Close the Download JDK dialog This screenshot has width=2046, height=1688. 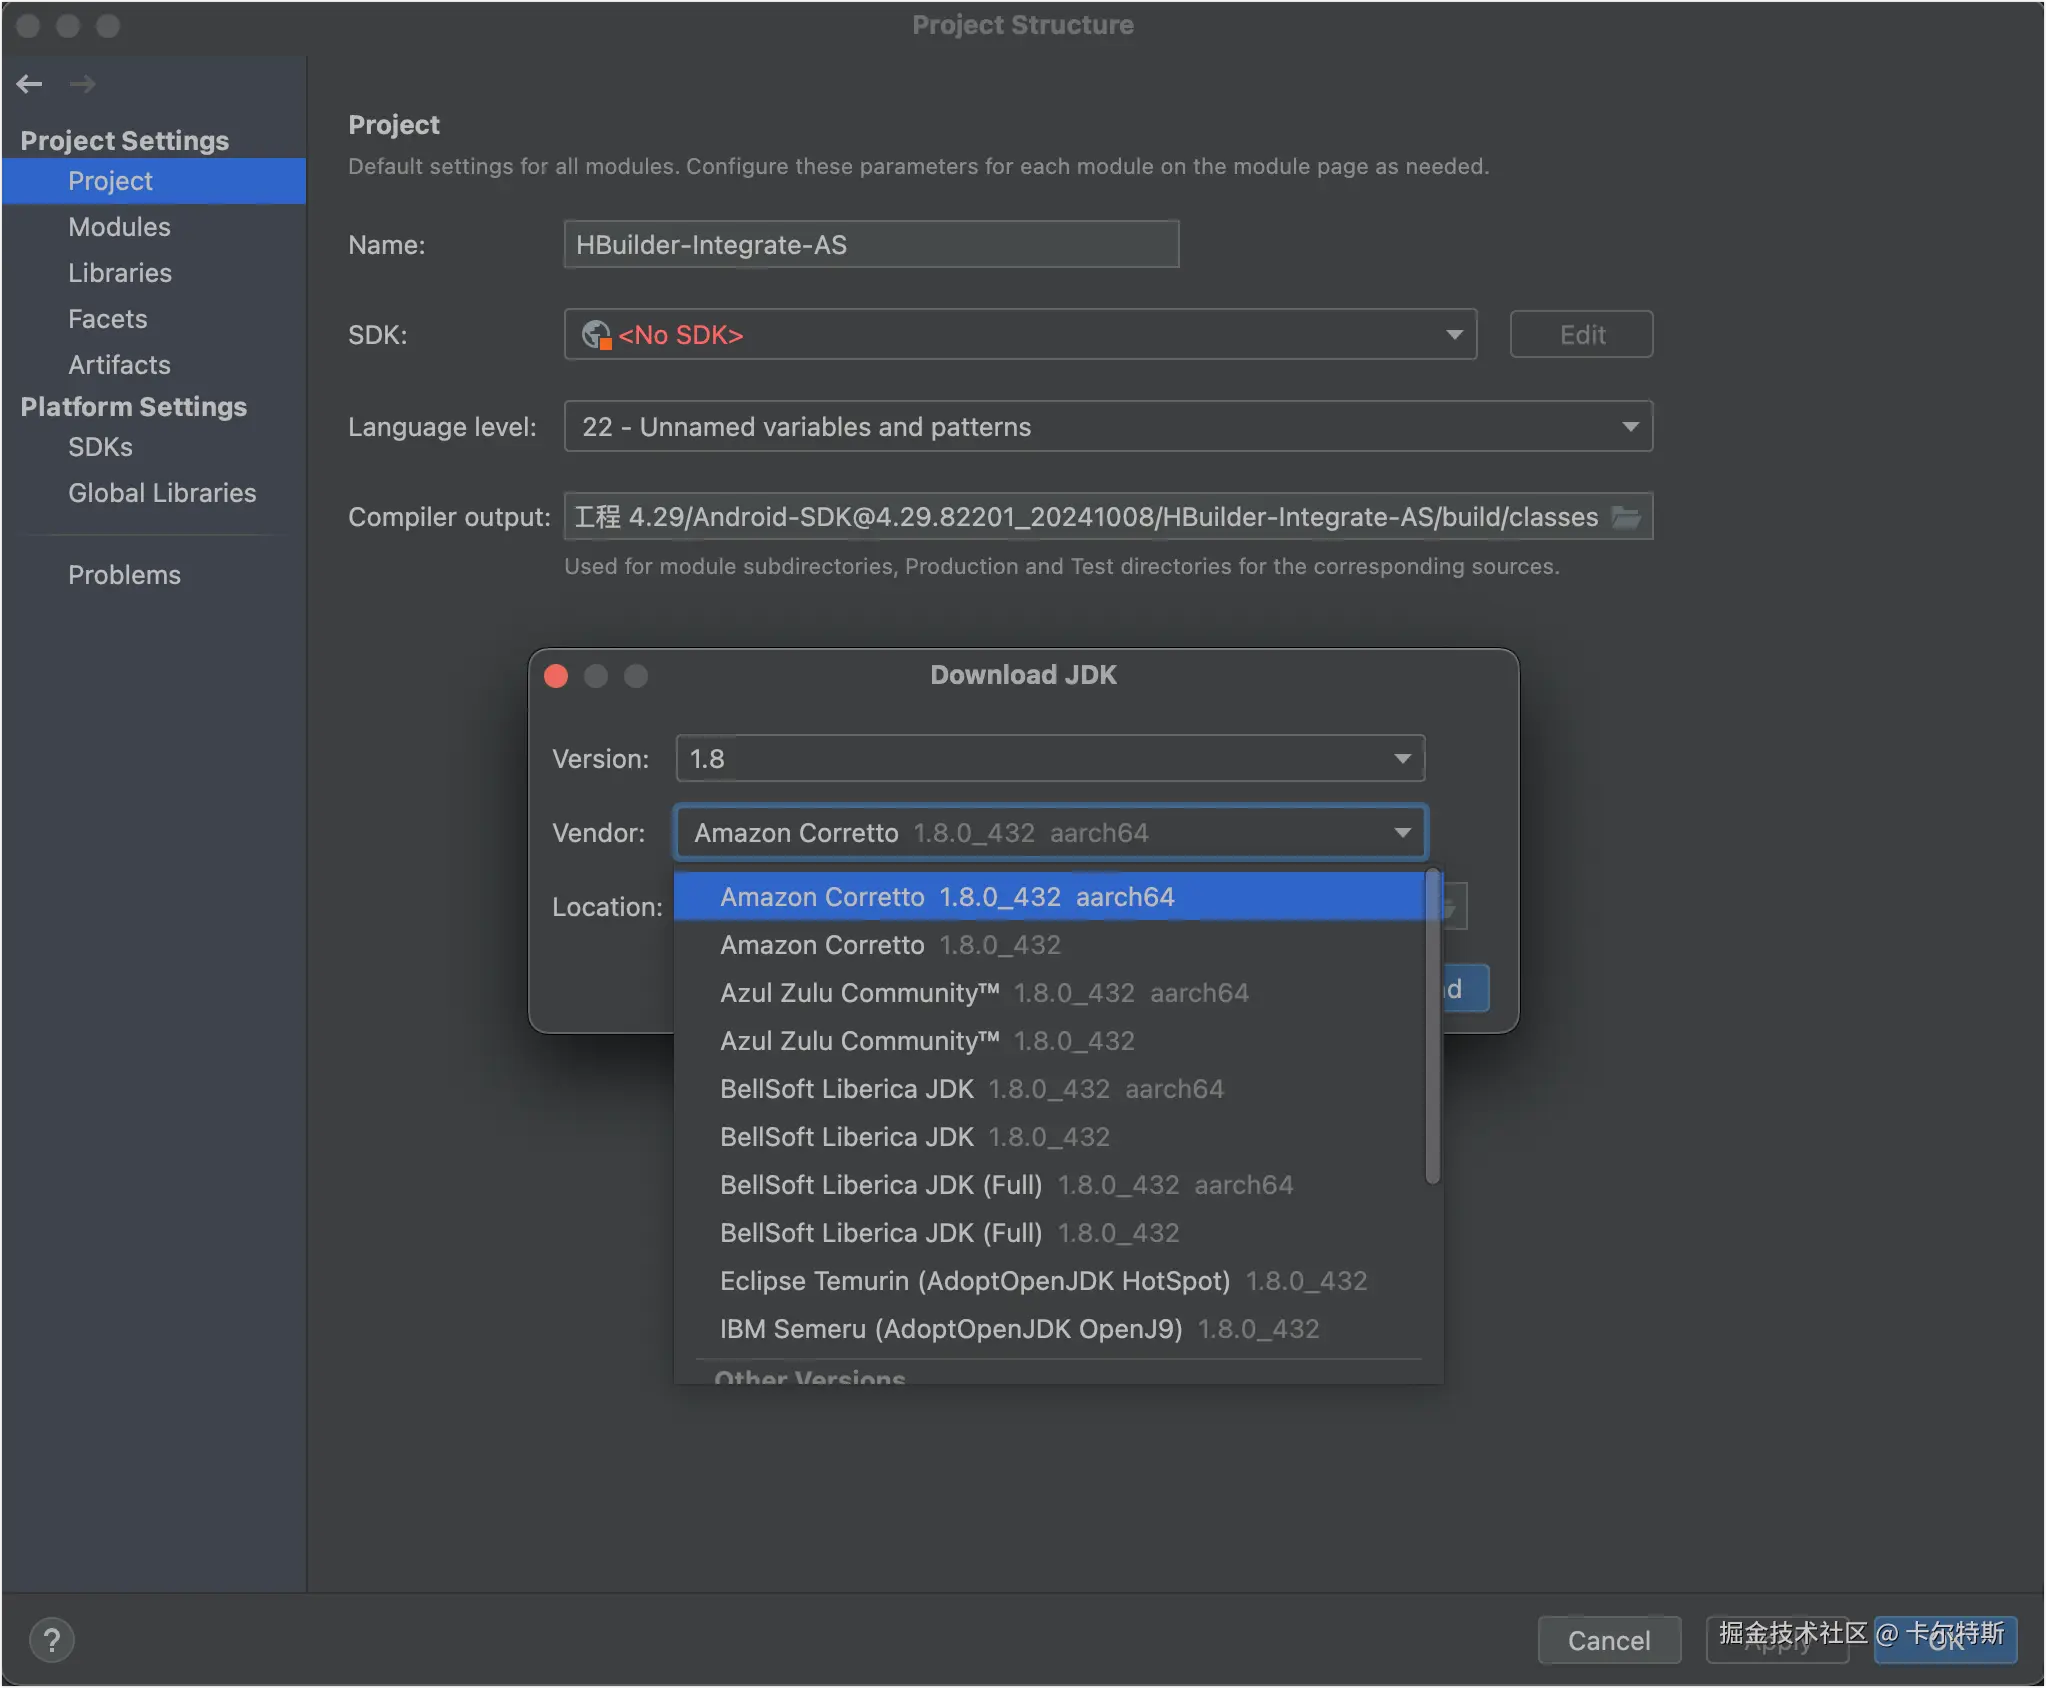coord(556,676)
